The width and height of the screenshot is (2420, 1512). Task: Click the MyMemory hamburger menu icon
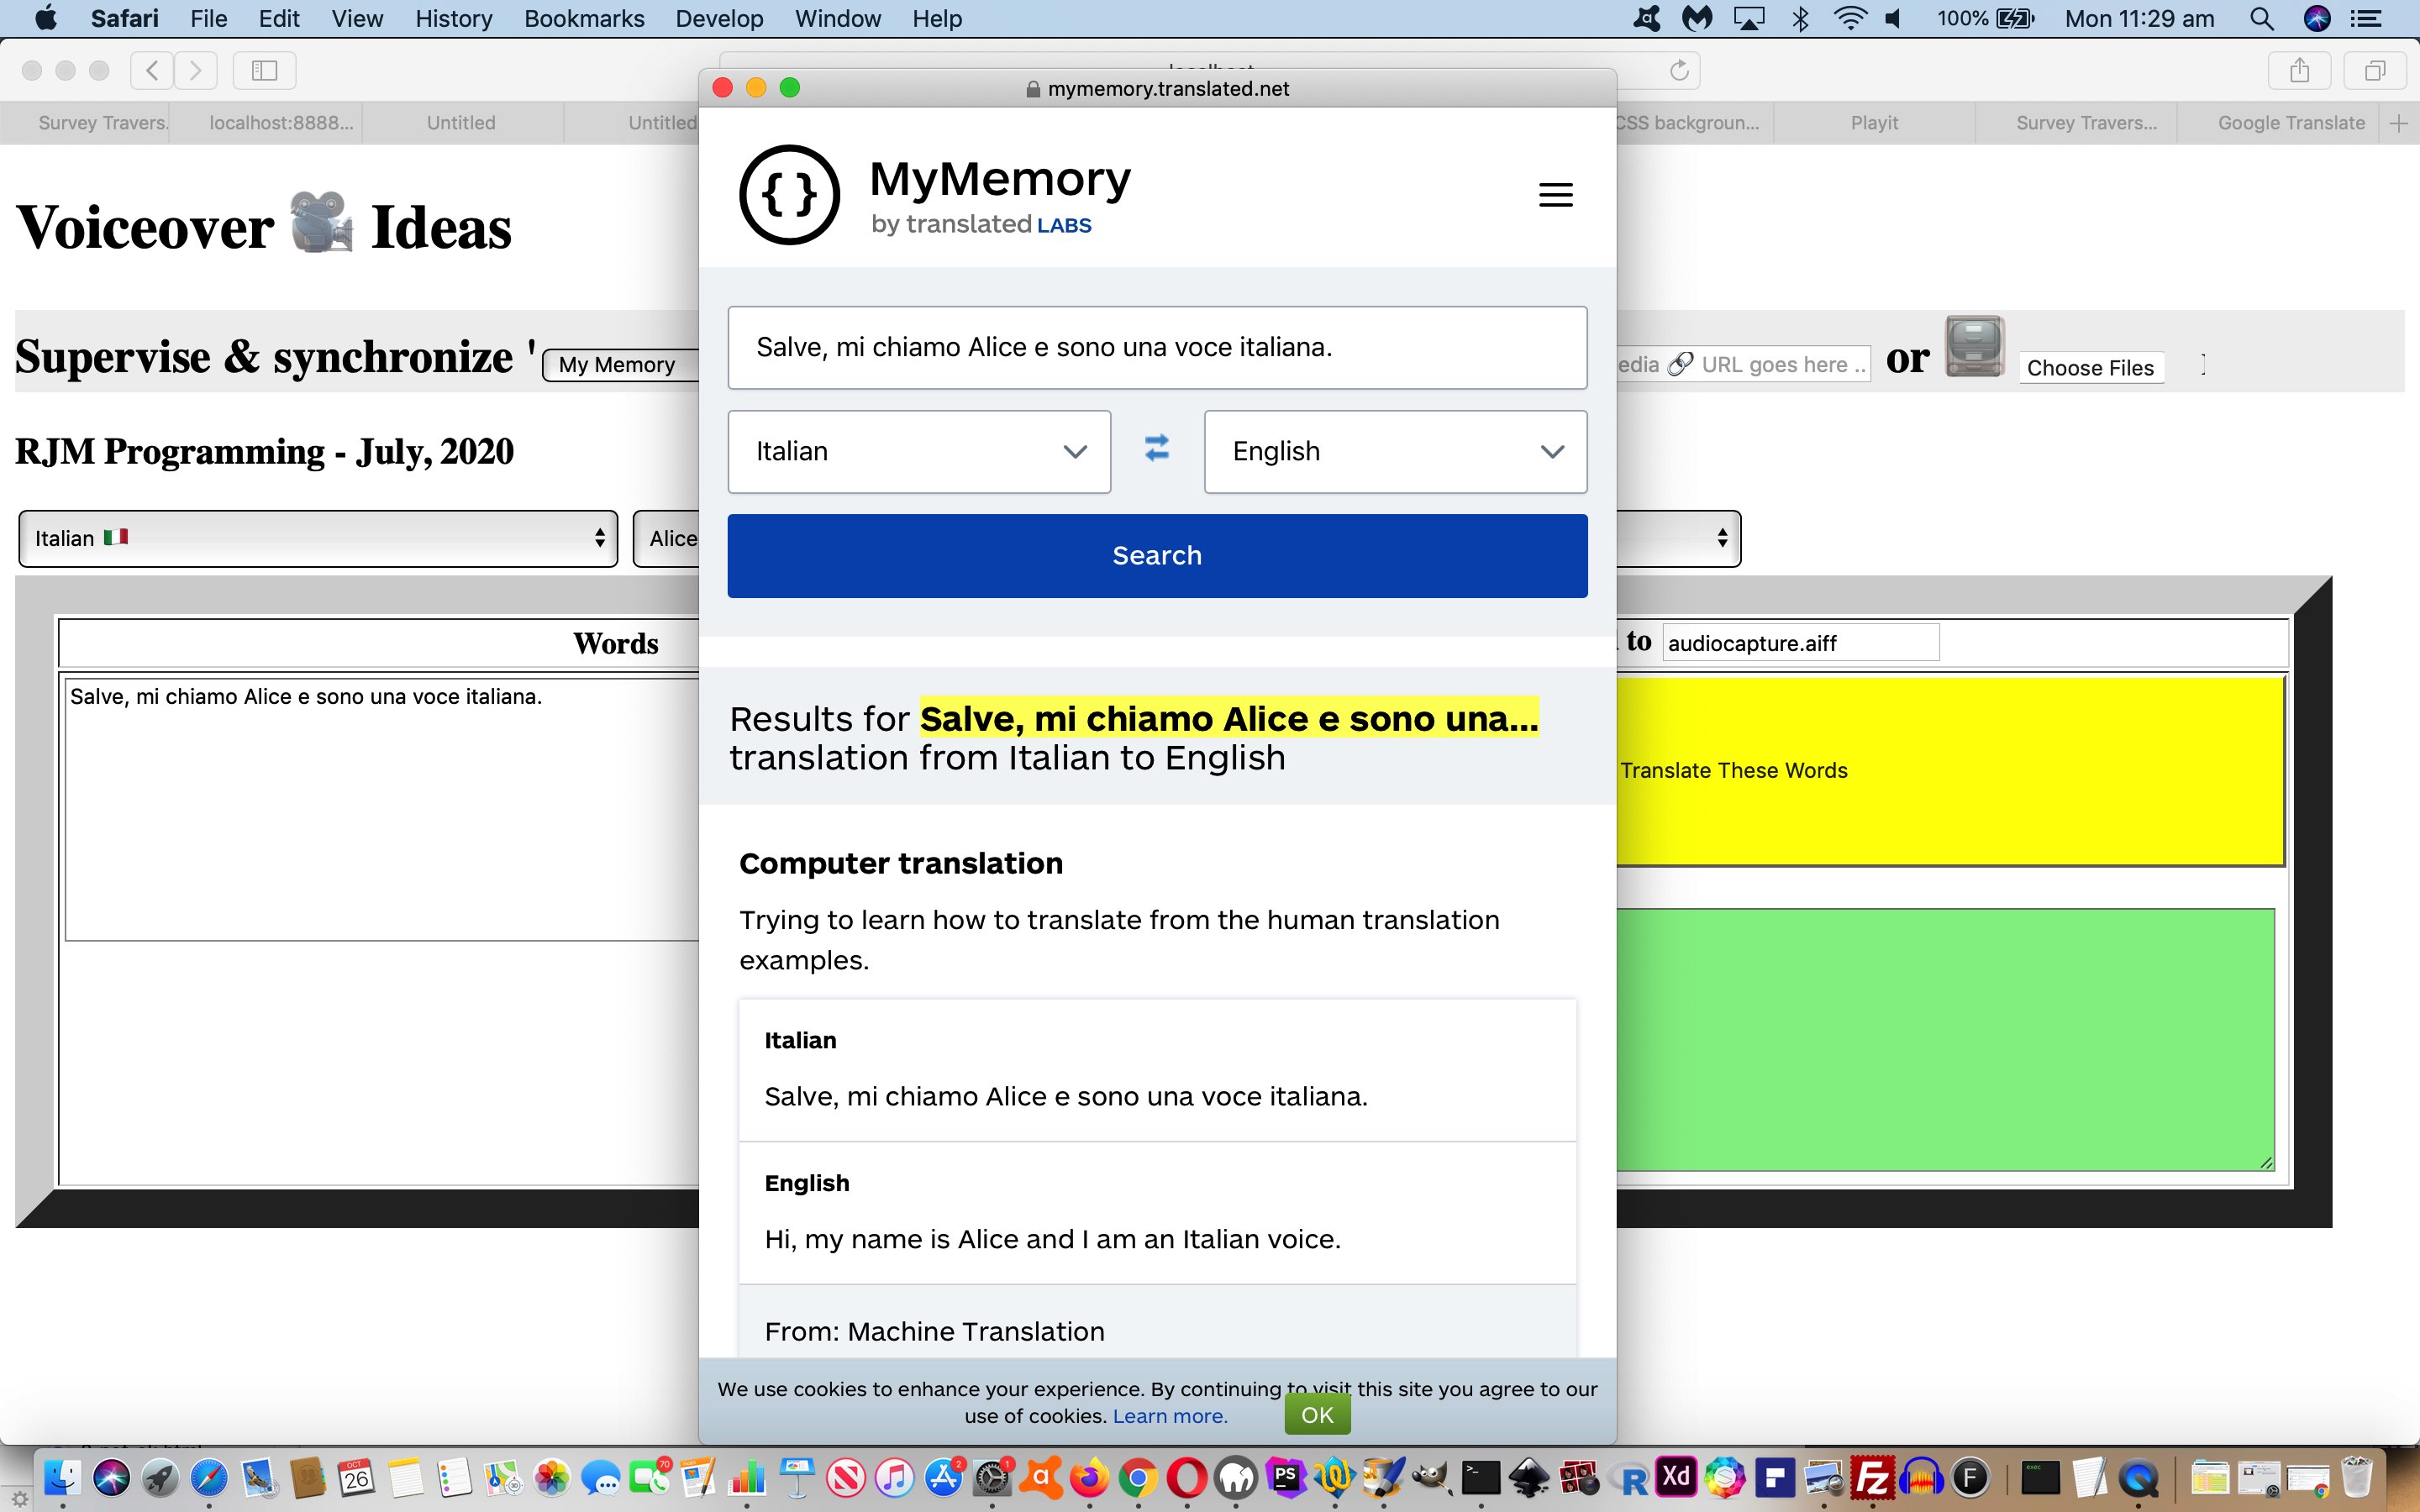[x=1556, y=195]
